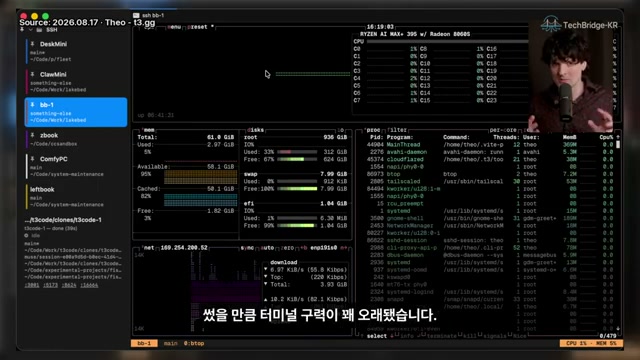Select the cloudflared process row
The height and width of the screenshot is (360, 640).
click(490, 159)
